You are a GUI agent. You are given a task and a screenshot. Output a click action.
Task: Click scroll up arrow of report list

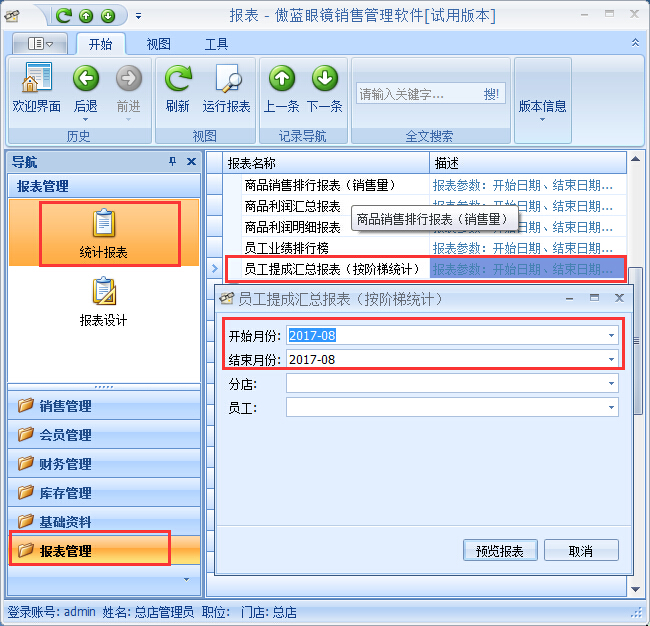pyautogui.click(x=635, y=159)
